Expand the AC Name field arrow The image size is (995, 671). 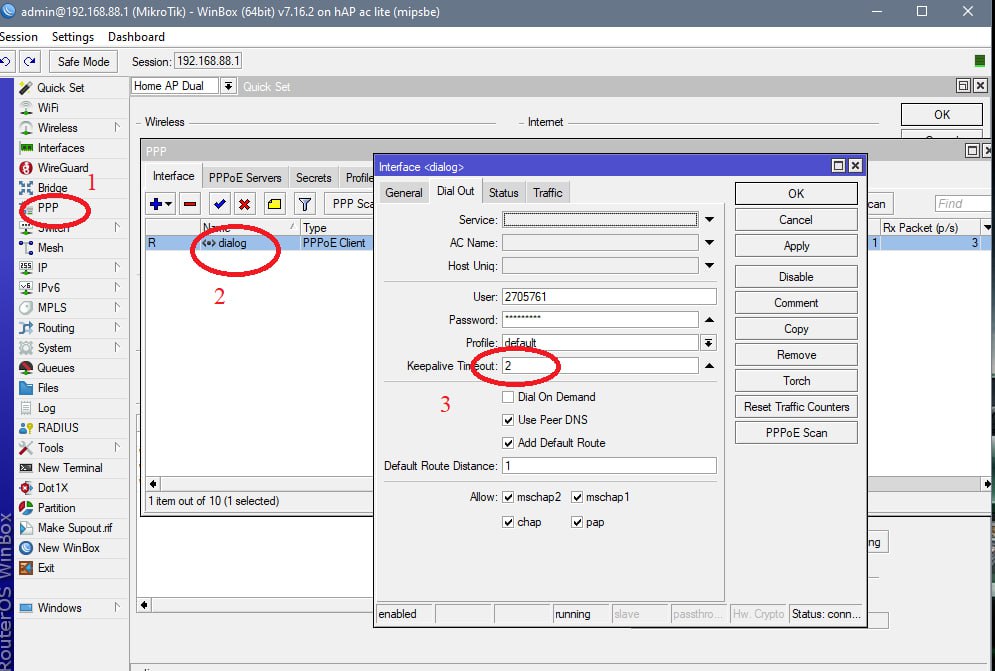click(709, 242)
